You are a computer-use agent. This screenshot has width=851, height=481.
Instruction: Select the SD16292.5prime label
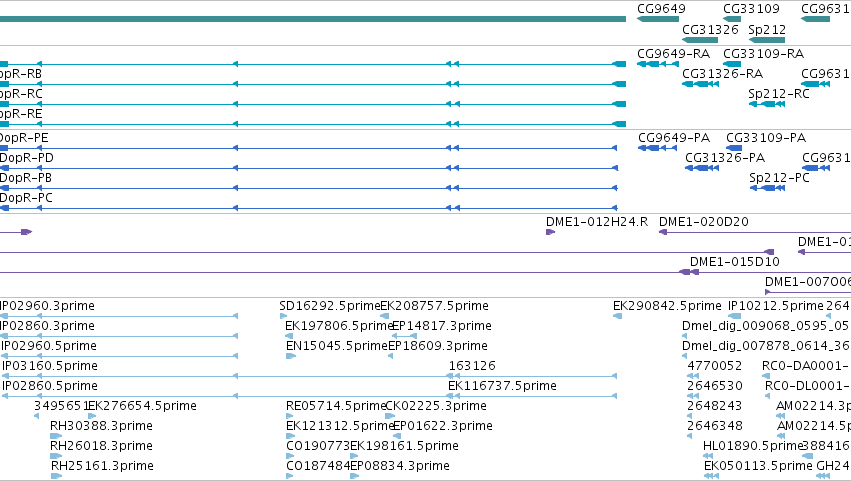pos(329,306)
